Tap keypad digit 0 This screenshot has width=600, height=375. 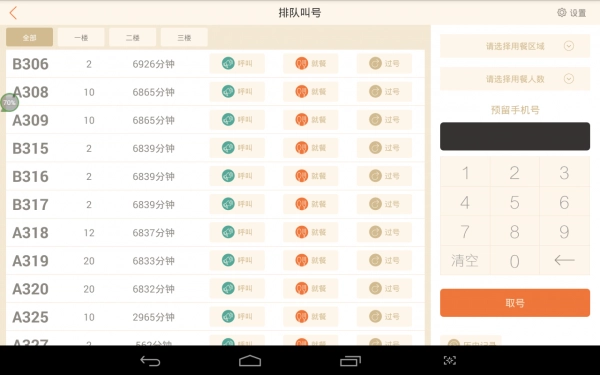515,261
